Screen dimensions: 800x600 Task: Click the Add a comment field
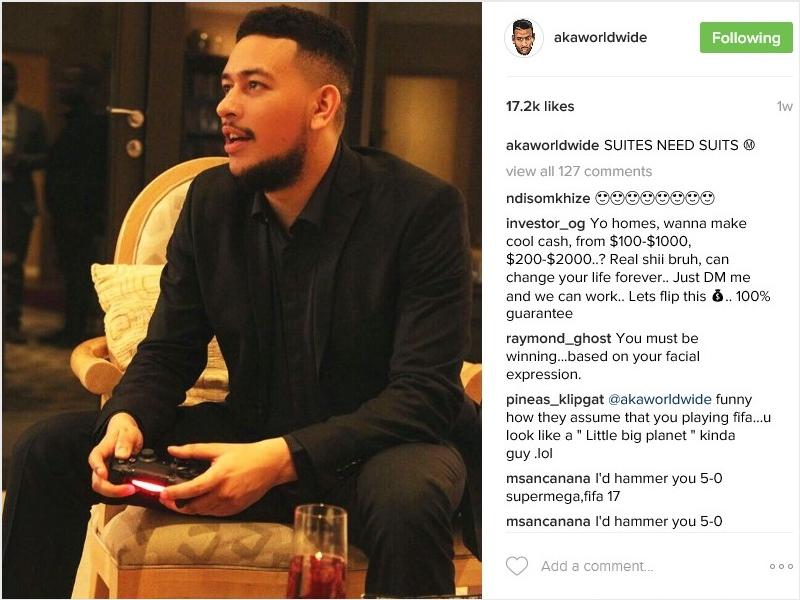pos(645,566)
